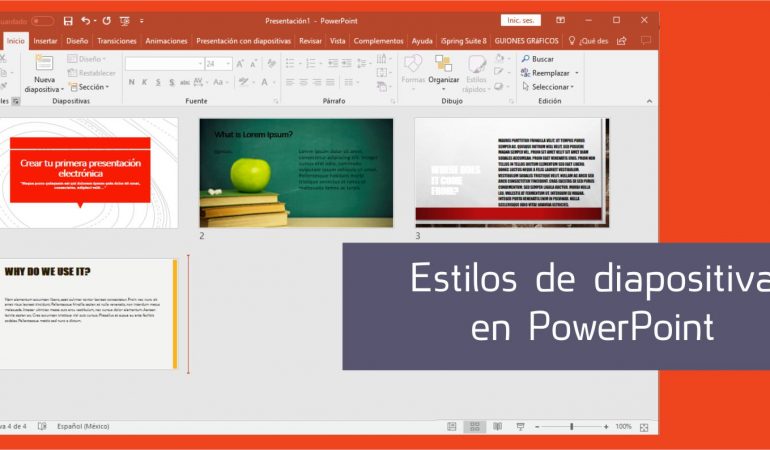This screenshot has height=450, width=770.
Task: Click the text highlight color icon
Action: [x=244, y=82]
